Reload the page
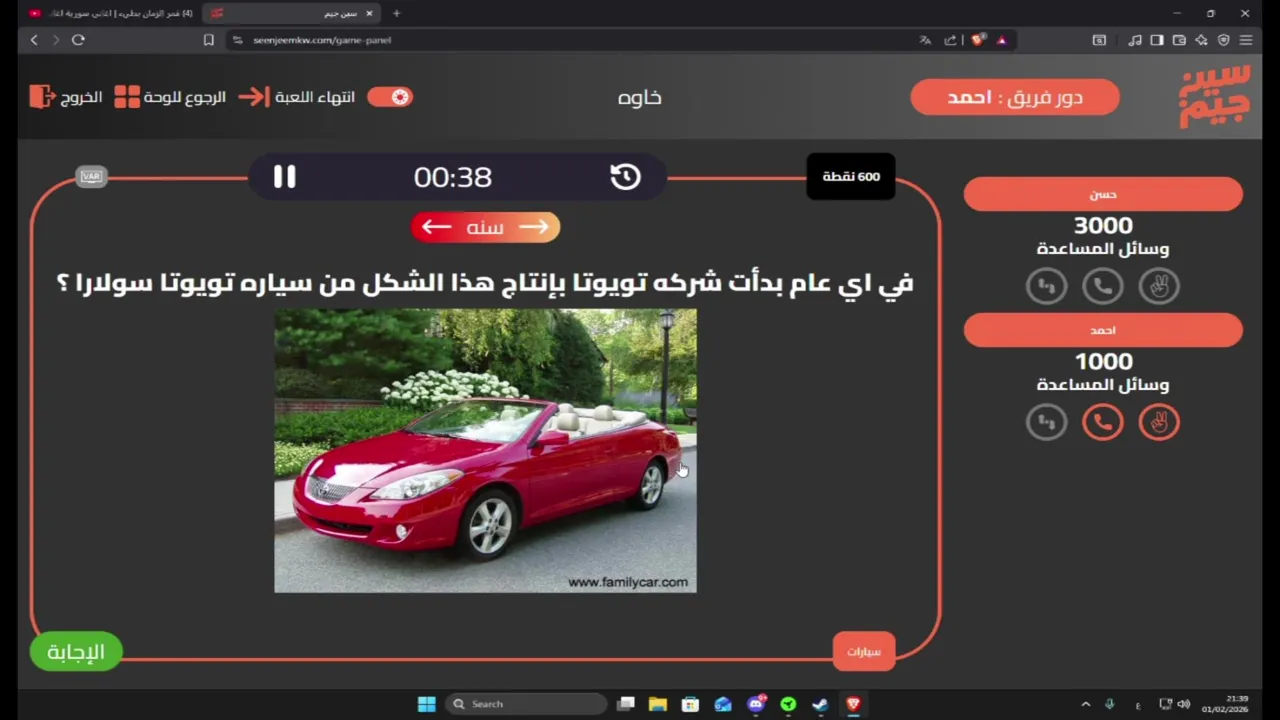 click(78, 40)
